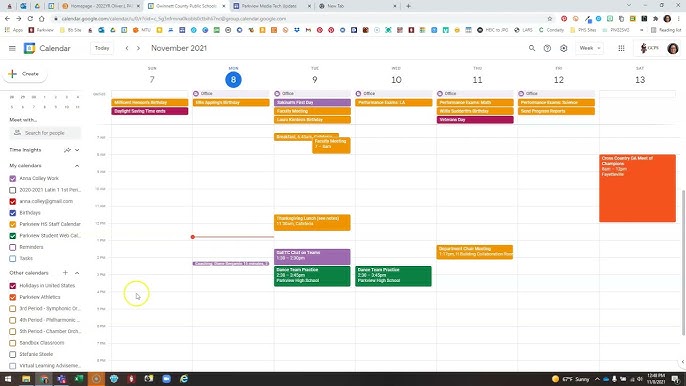Enable the Tasks calendar
Viewport: 686px width, 386px height.
pyautogui.click(x=13, y=259)
